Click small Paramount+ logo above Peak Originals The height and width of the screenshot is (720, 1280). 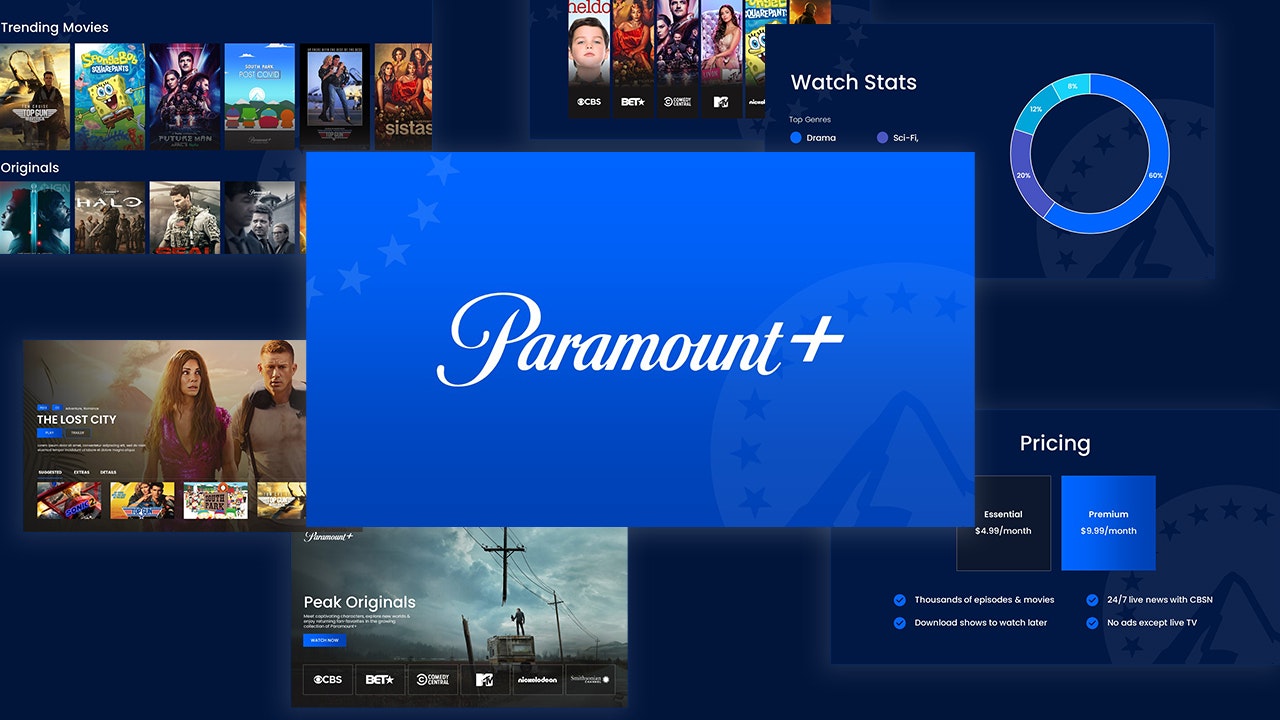[329, 537]
